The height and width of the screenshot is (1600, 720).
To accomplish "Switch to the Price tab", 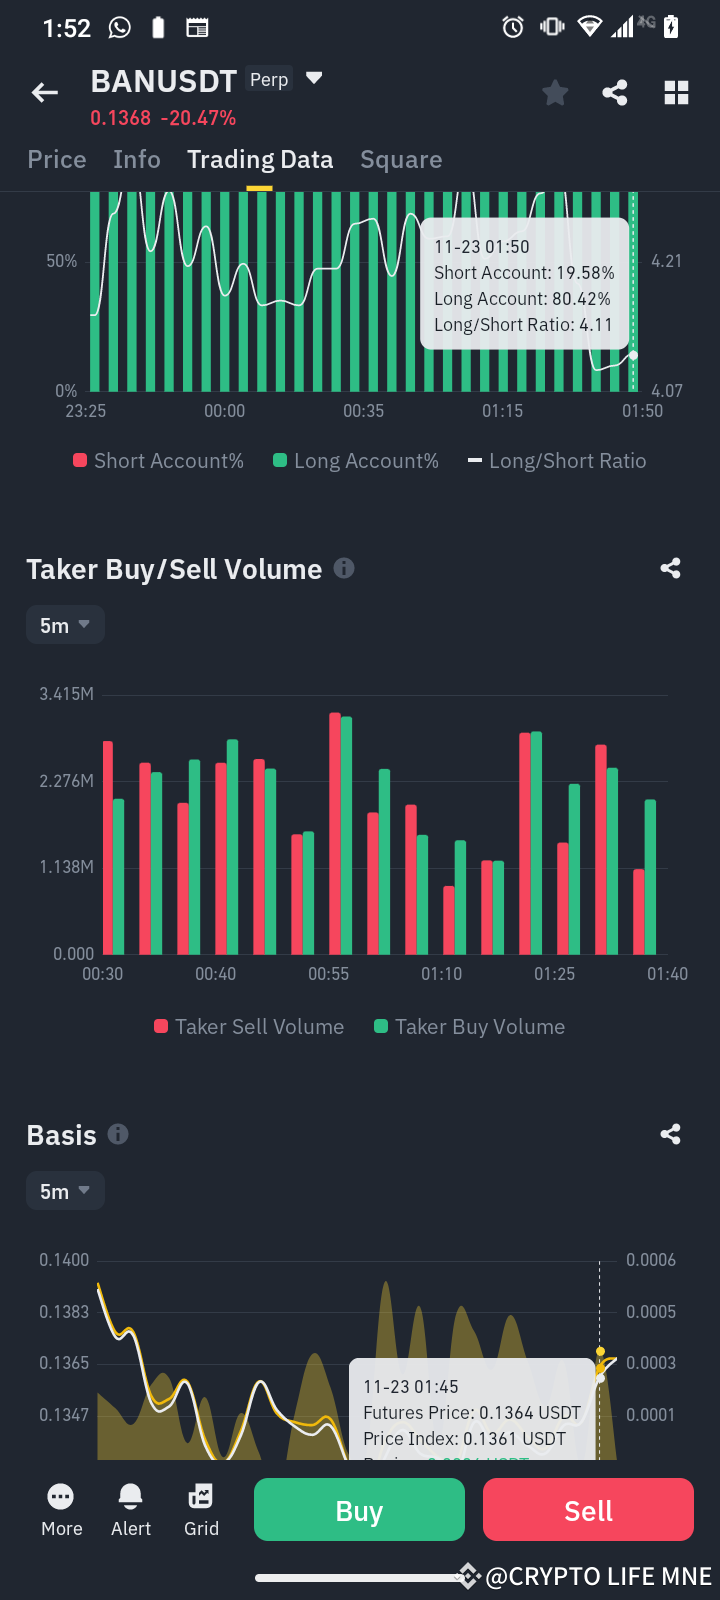I will pos(56,159).
